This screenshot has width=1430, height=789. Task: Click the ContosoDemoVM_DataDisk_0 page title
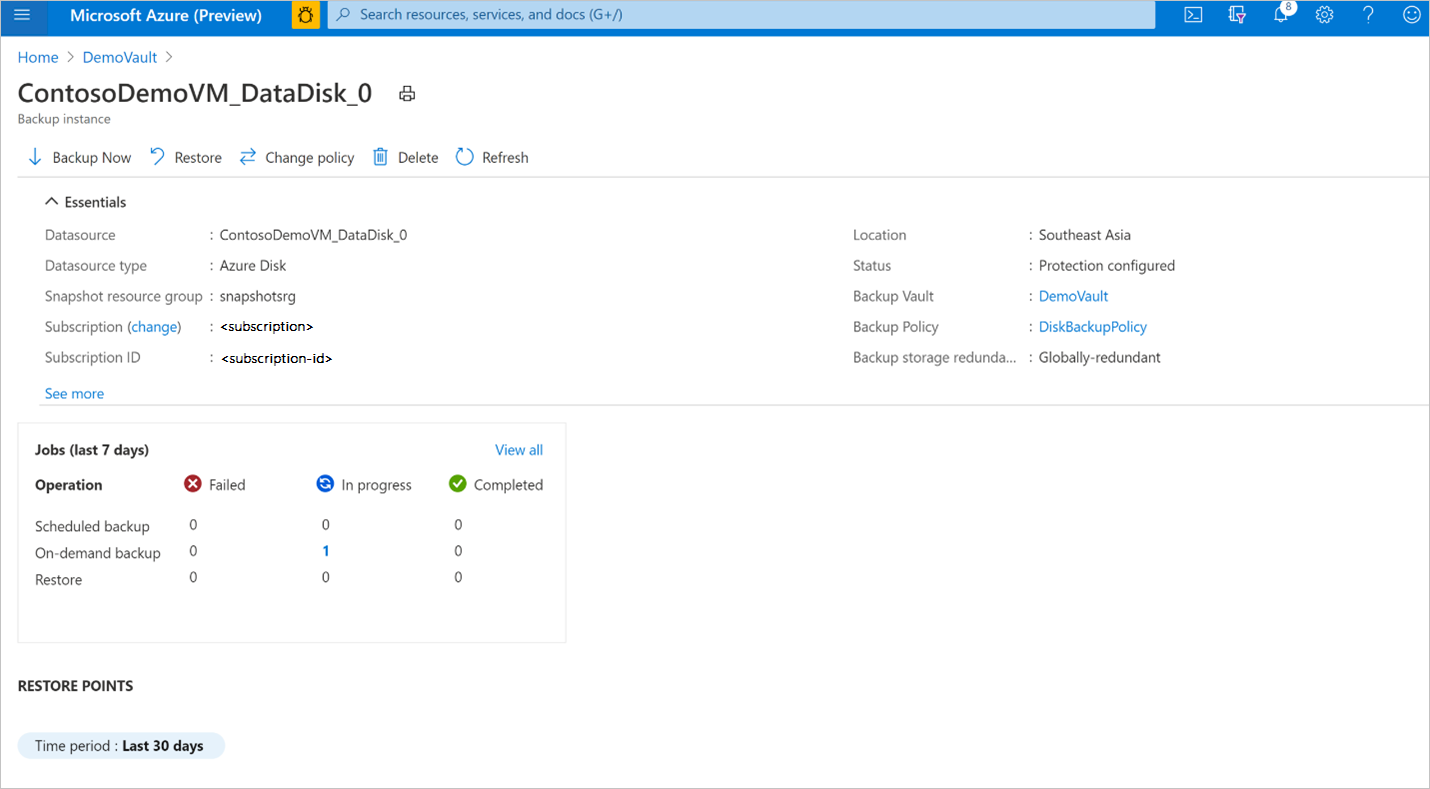pos(195,93)
